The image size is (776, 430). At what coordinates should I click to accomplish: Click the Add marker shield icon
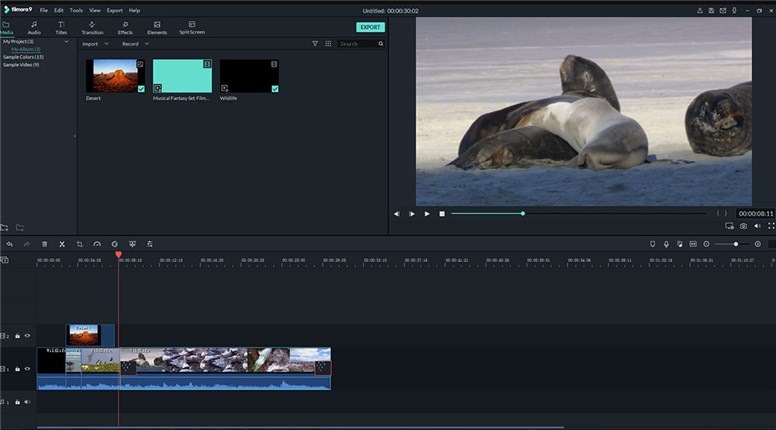tap(652, 244)
